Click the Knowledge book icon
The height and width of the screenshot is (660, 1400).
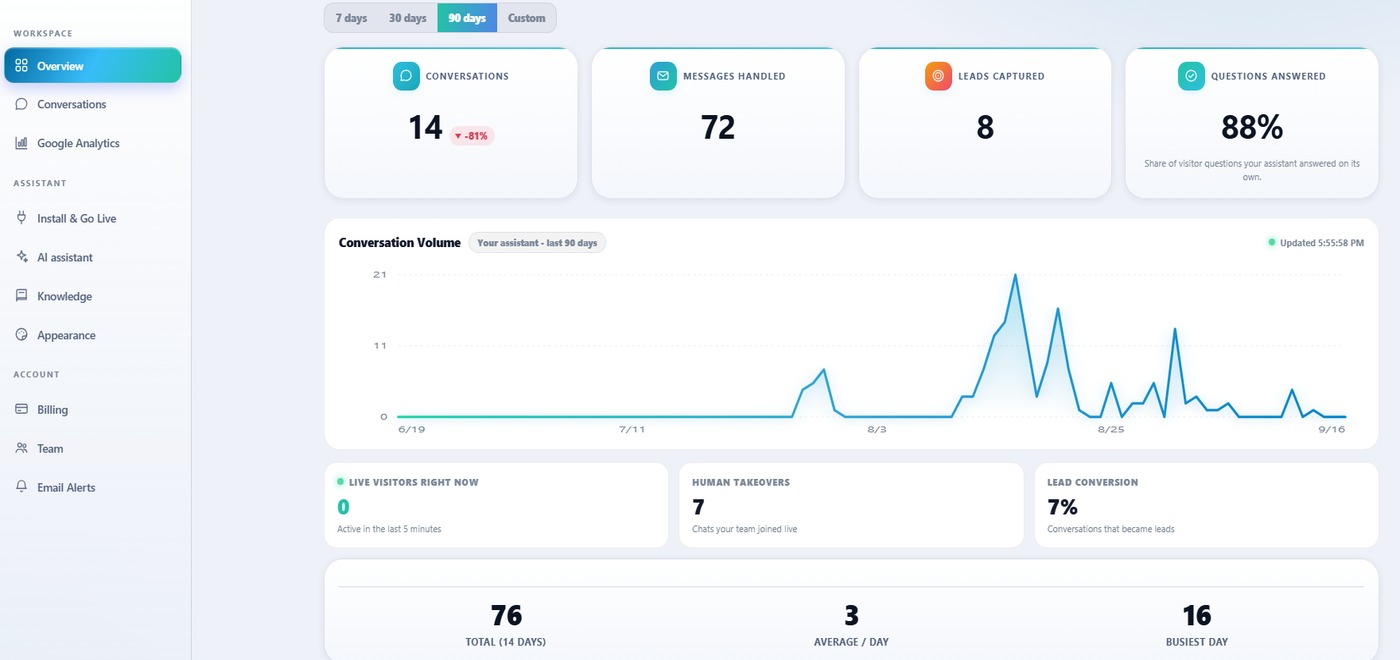pos(21,296)
